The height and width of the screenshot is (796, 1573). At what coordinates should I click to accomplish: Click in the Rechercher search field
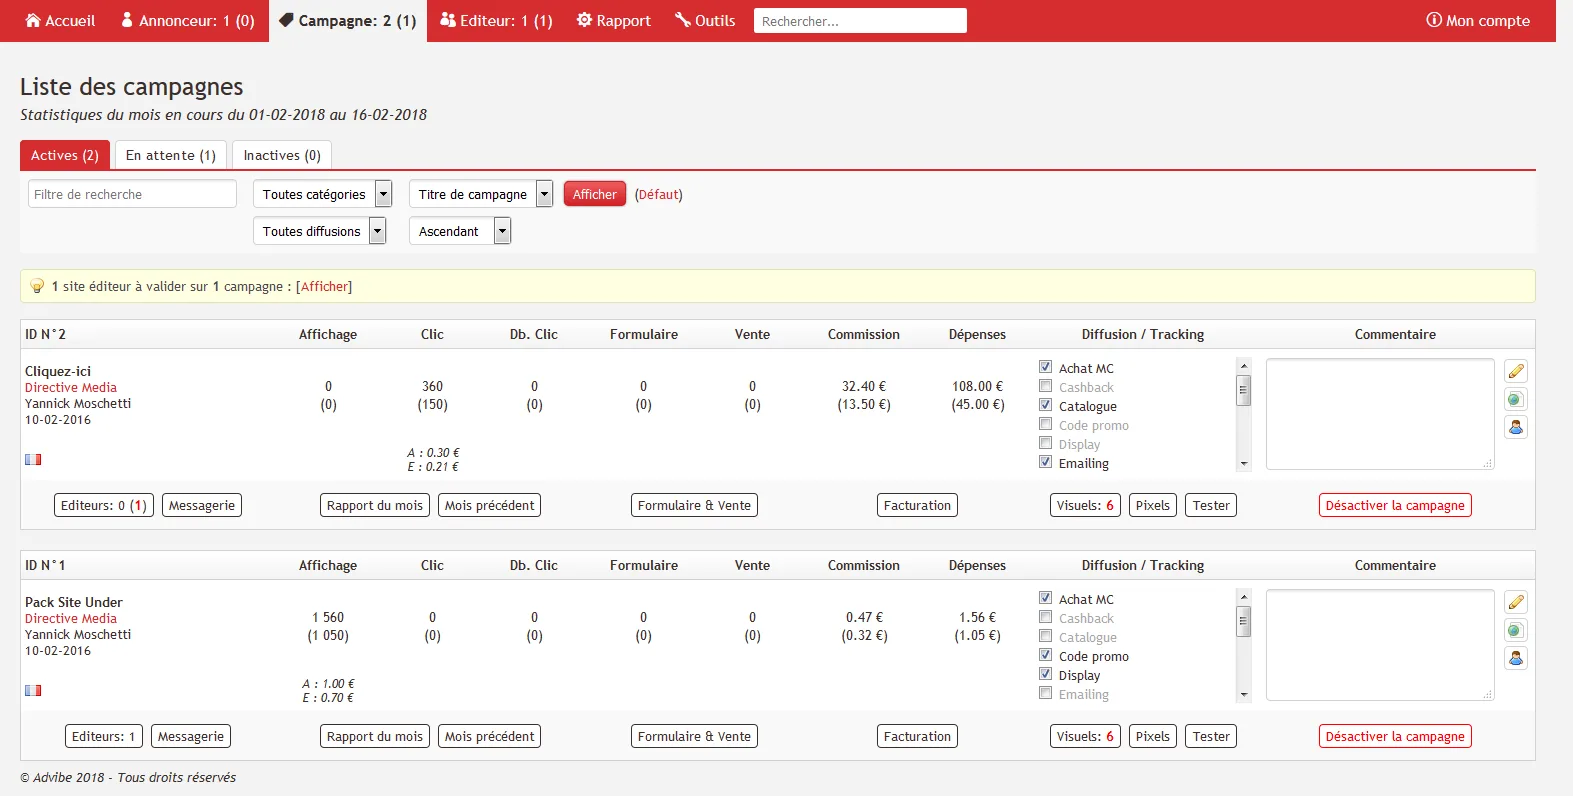click(x=860, y=21)
